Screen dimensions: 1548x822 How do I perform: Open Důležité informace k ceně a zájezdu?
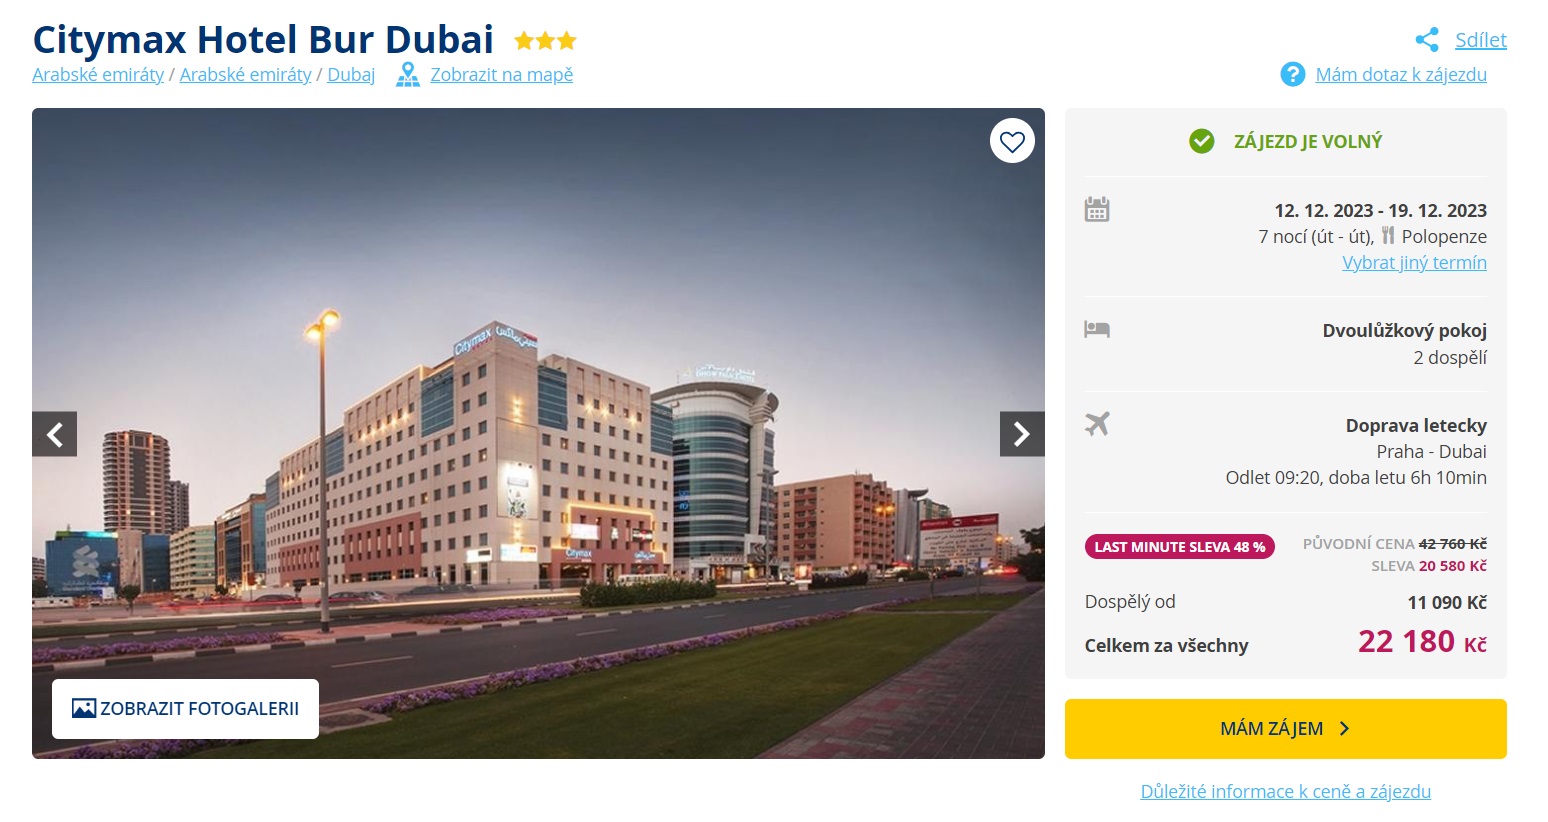click(x=1285, y=791)
